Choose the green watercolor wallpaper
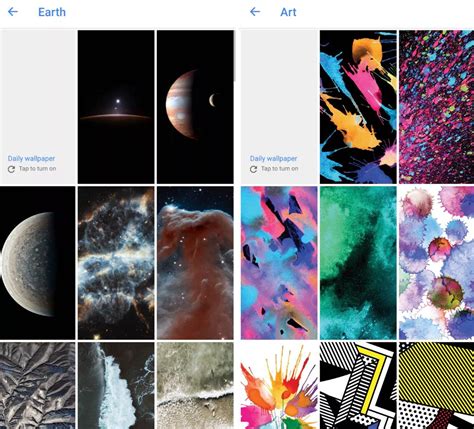Viewport: 474px width, 429px height. 358,263
